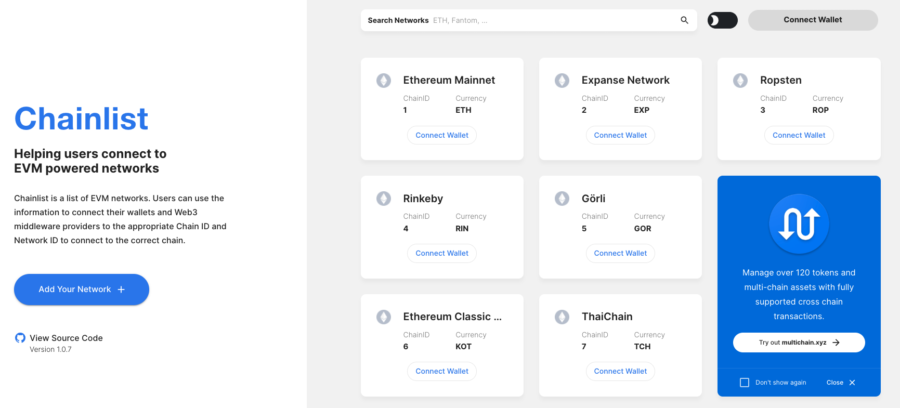Click the Ropsten card title
The width and height of the screenshot is (900, 408).
click(x=781, y=80)
